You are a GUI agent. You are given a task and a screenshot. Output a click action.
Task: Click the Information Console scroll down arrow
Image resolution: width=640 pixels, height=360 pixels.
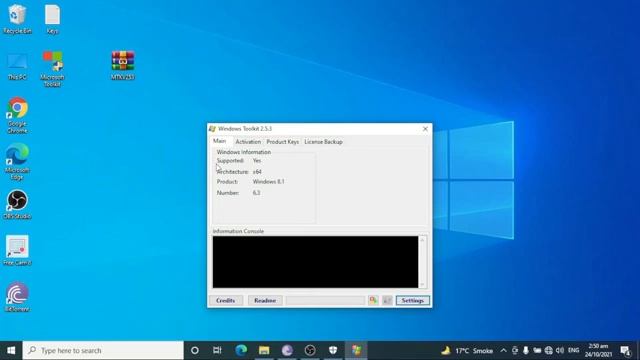(422, 284)
